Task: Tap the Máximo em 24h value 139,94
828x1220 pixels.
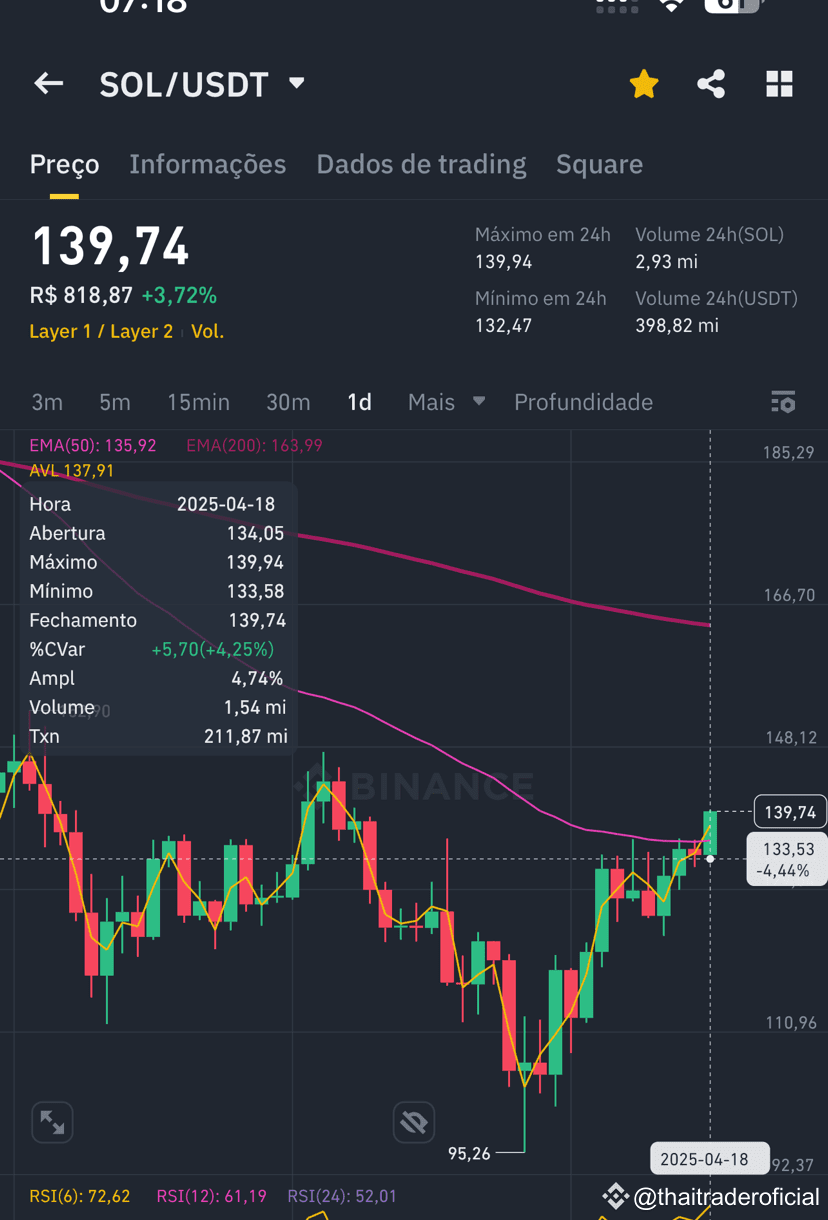Action: point(504,262)
